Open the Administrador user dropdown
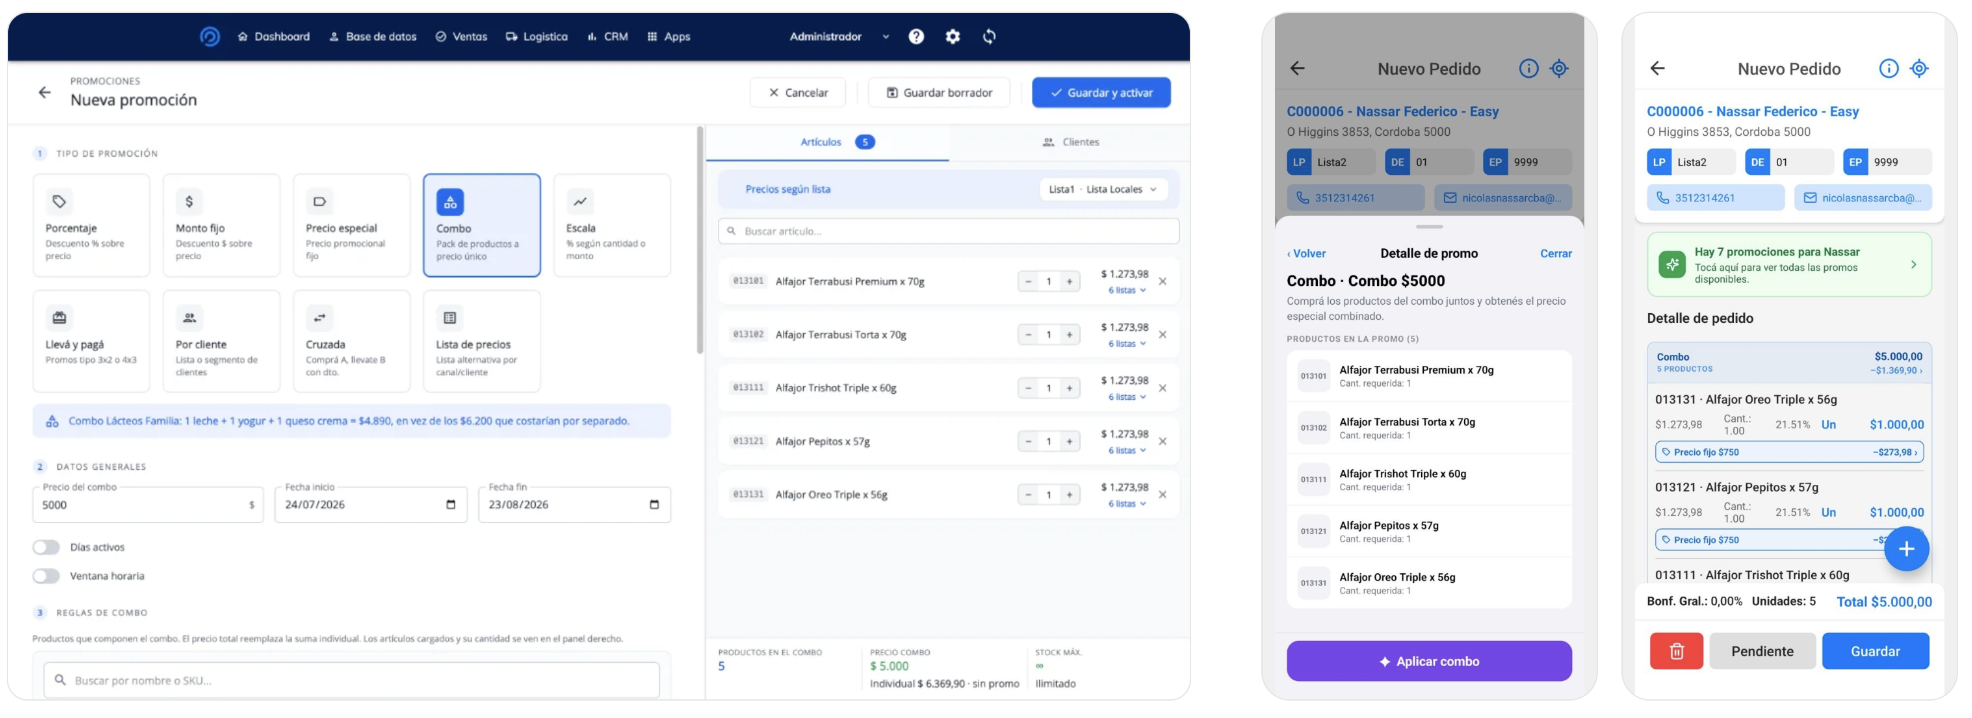The height and width of the screenshot is (718, 1972). click(838, 37)
